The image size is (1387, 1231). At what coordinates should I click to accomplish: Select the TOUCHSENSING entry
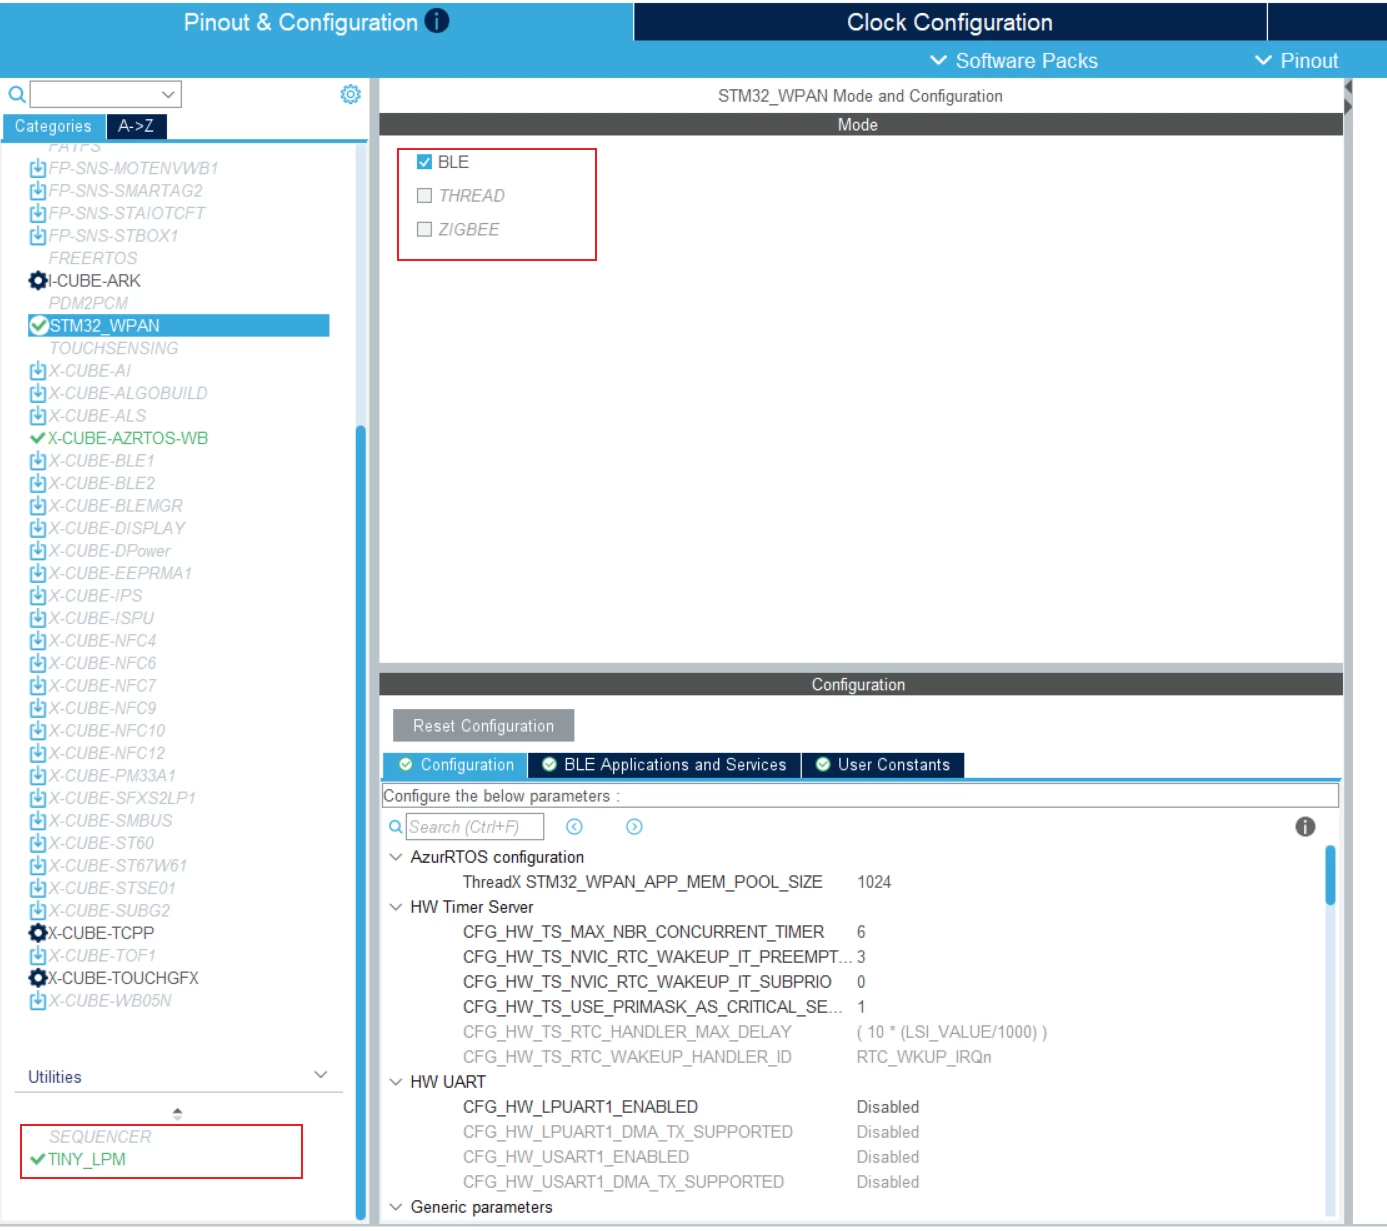[114, 348]
